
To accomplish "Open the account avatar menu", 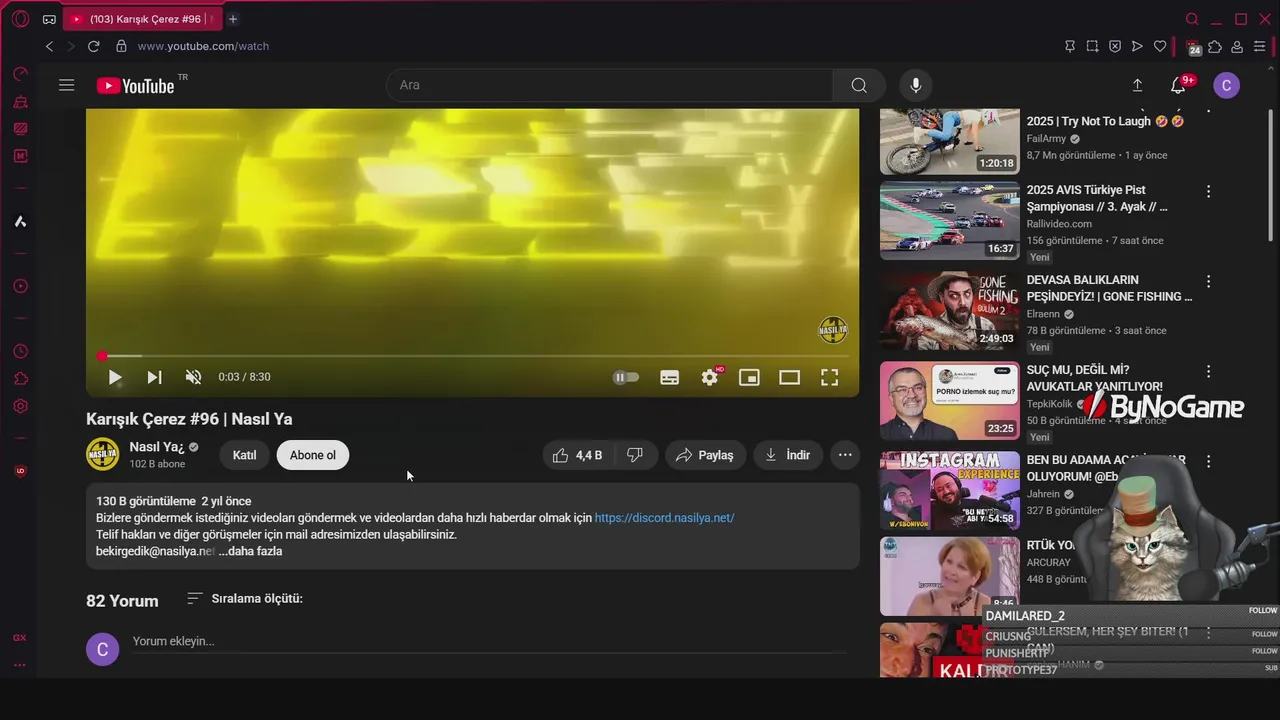I will 1227,85.
